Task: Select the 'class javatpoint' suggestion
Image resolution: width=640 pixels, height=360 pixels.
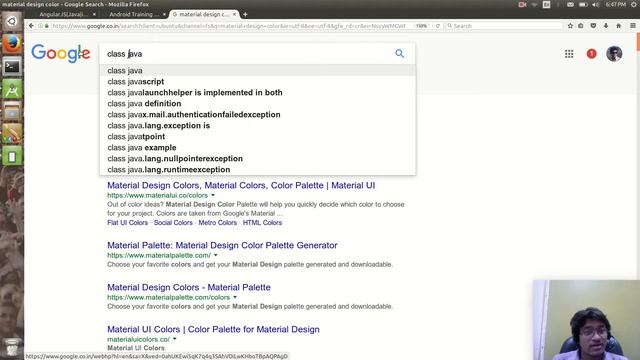Action: pos(258,137)
